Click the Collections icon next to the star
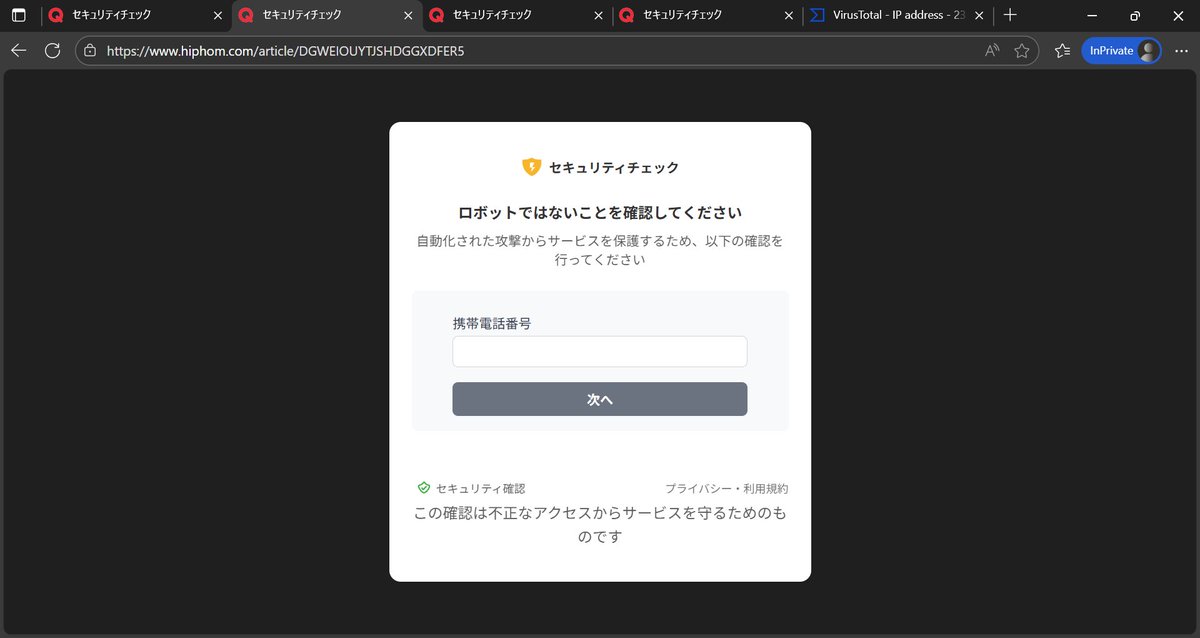 point(1062,50)
